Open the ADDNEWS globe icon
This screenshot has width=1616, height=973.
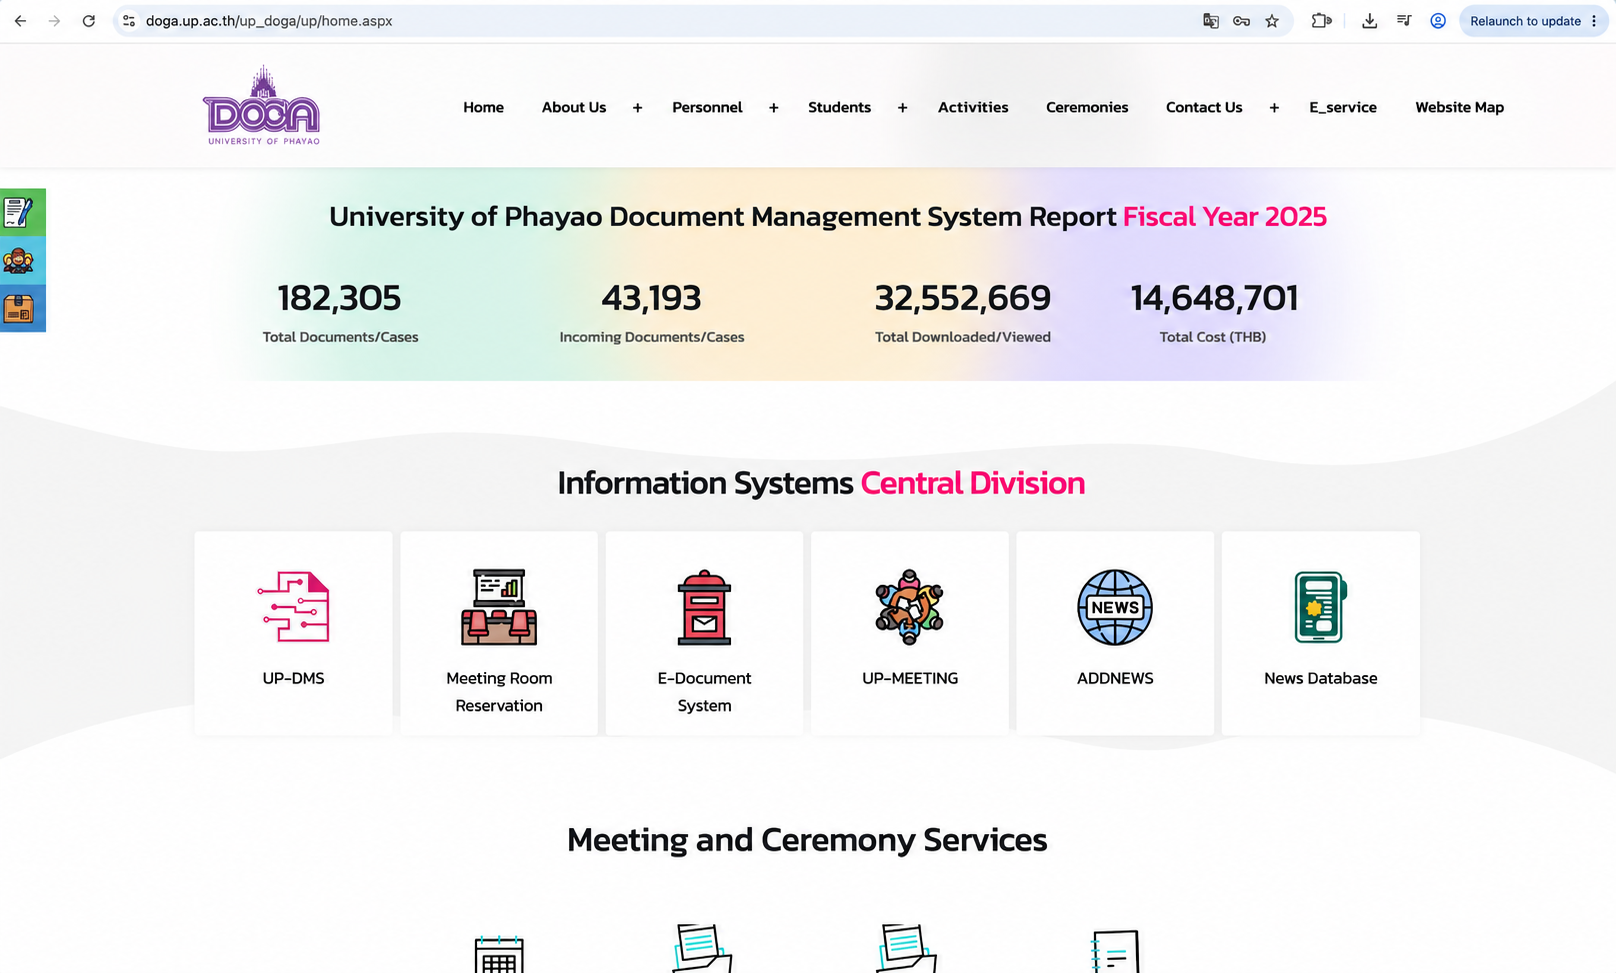point(1115,606)
